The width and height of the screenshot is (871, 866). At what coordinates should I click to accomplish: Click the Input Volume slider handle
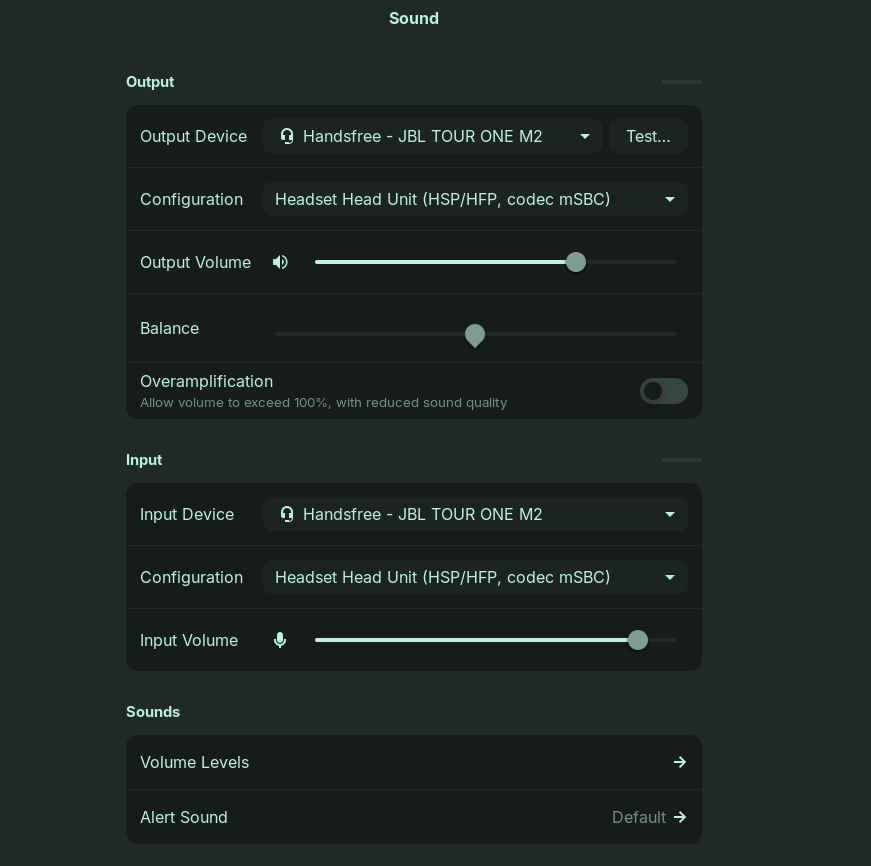coord(638,640)
